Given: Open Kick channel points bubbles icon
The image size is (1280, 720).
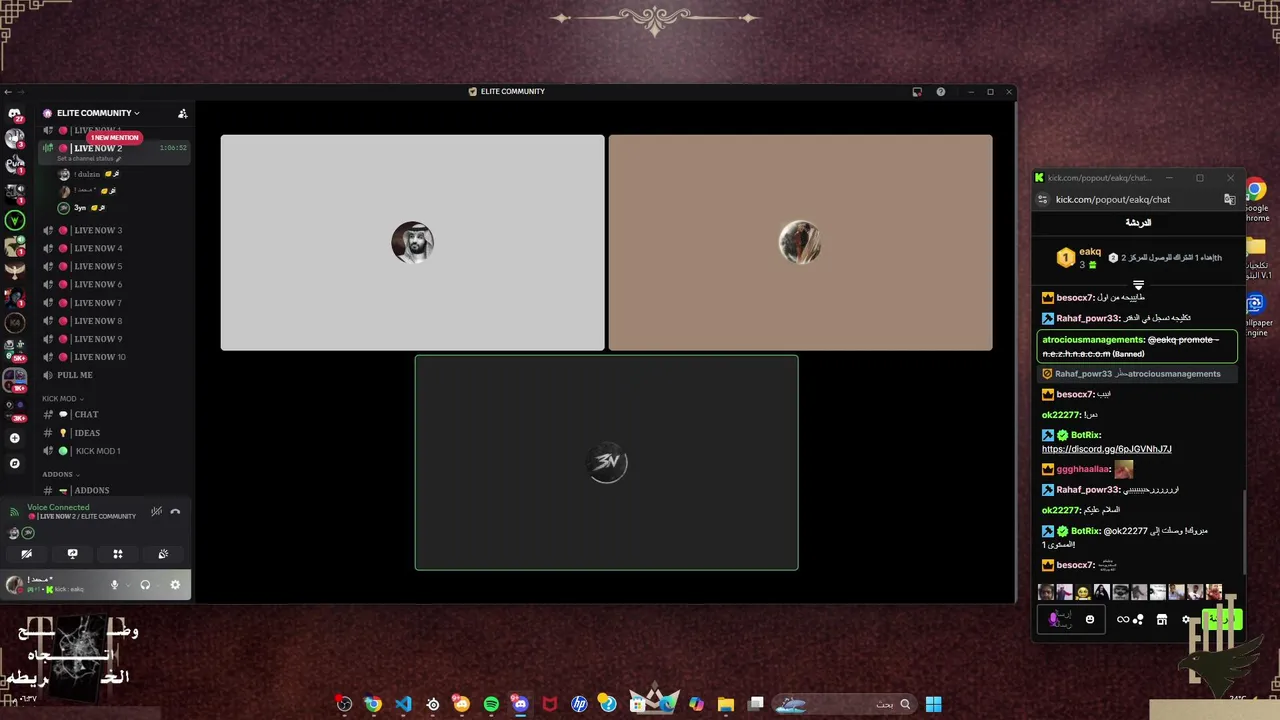Looking at the screenshot, I should point(1138,620).
